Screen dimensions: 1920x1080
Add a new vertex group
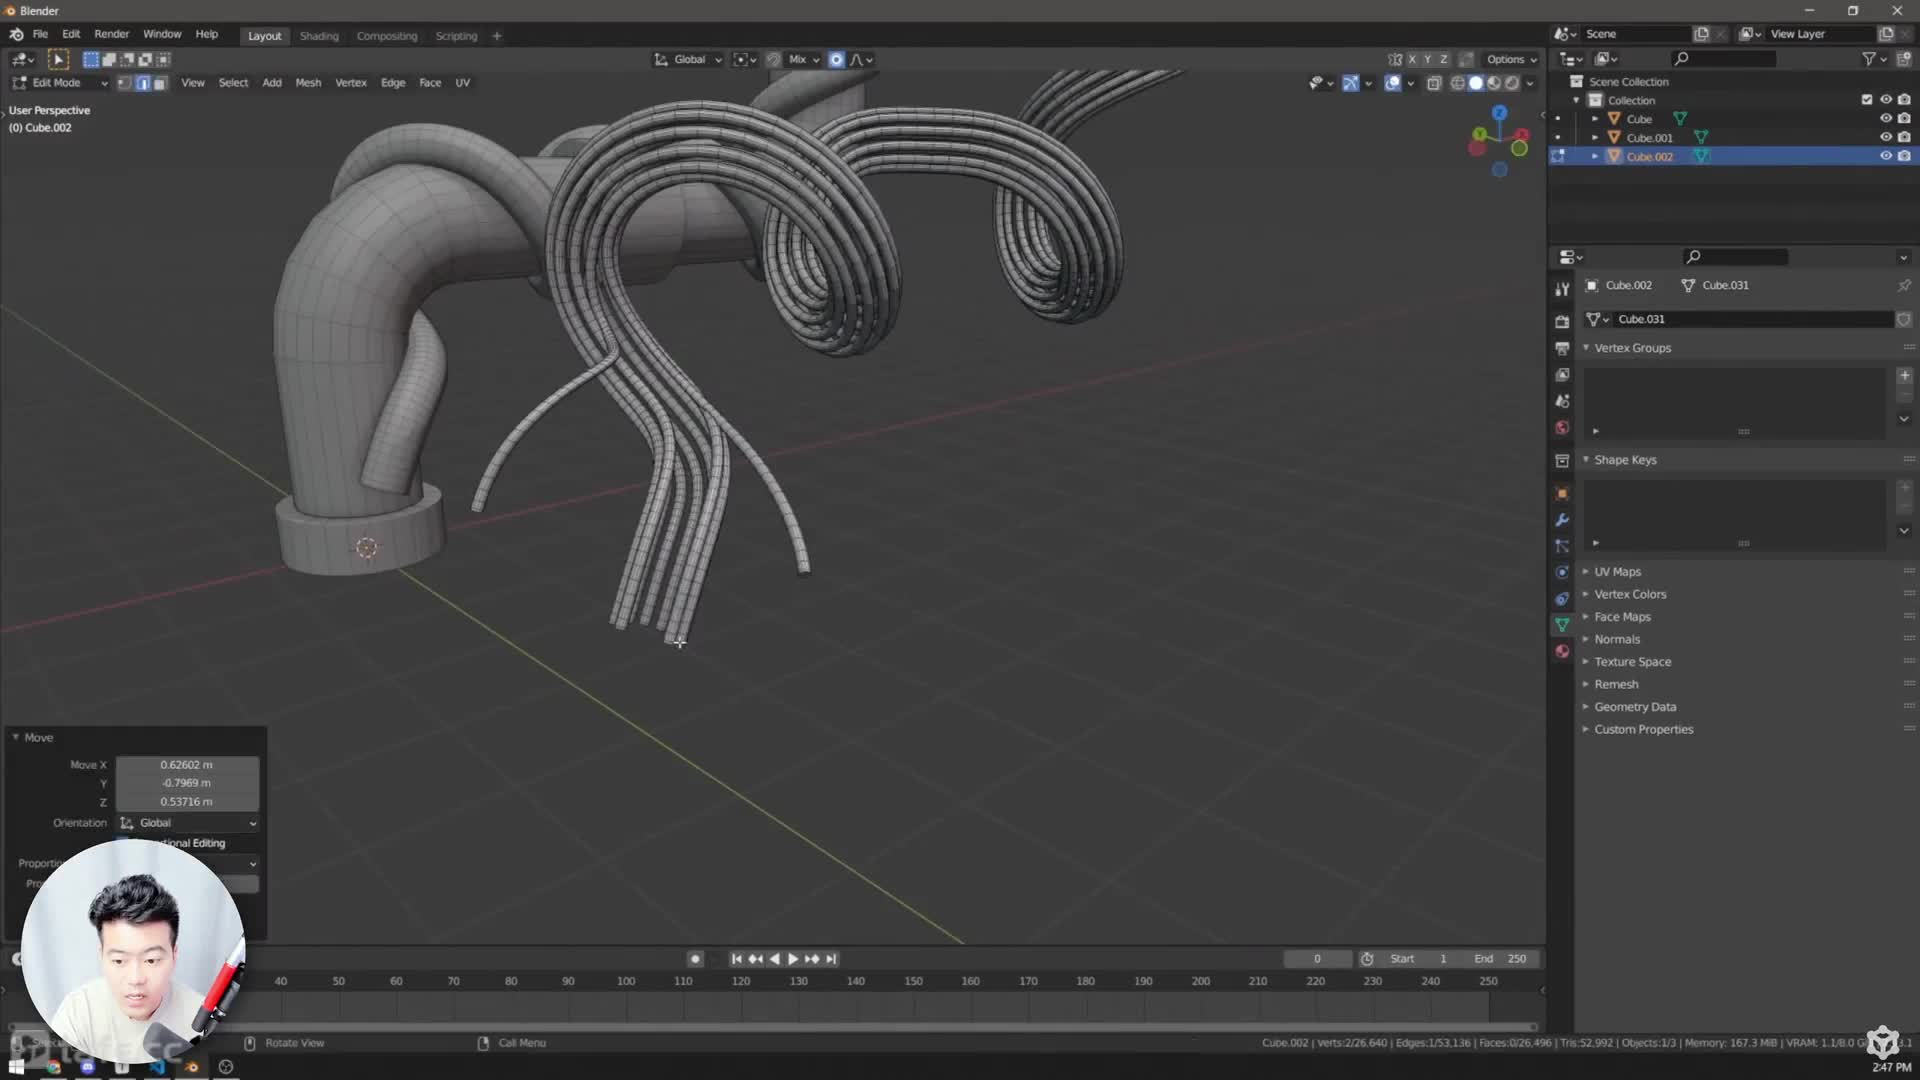click(1904, 375)
